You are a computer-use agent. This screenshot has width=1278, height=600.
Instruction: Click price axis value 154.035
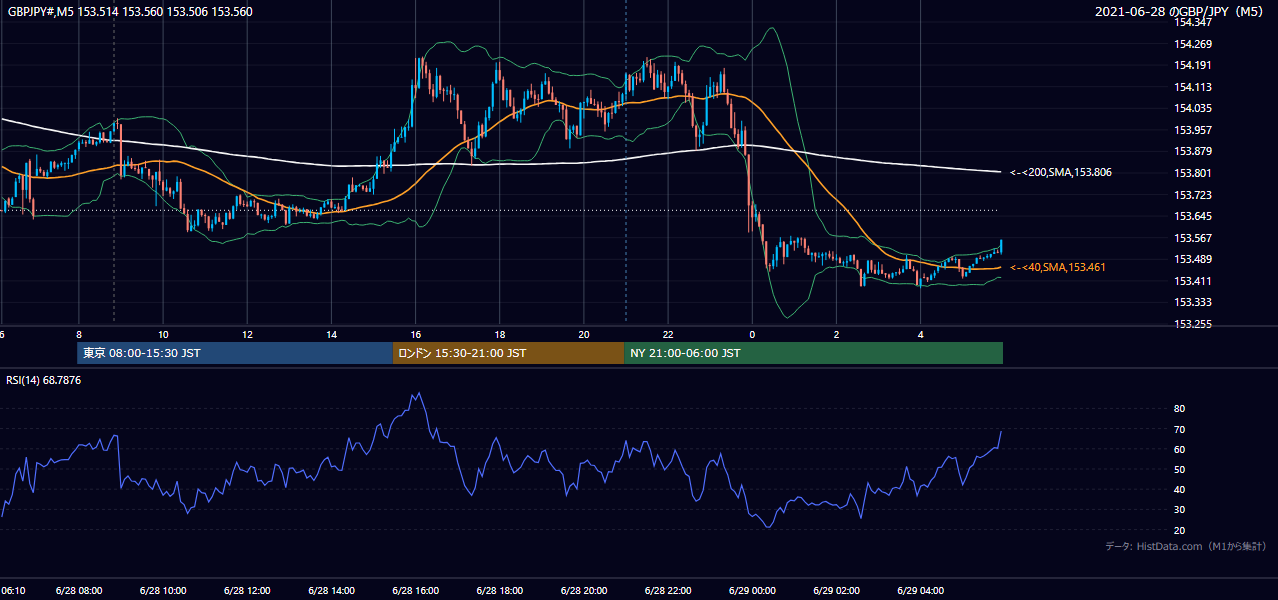(1192, 108)
